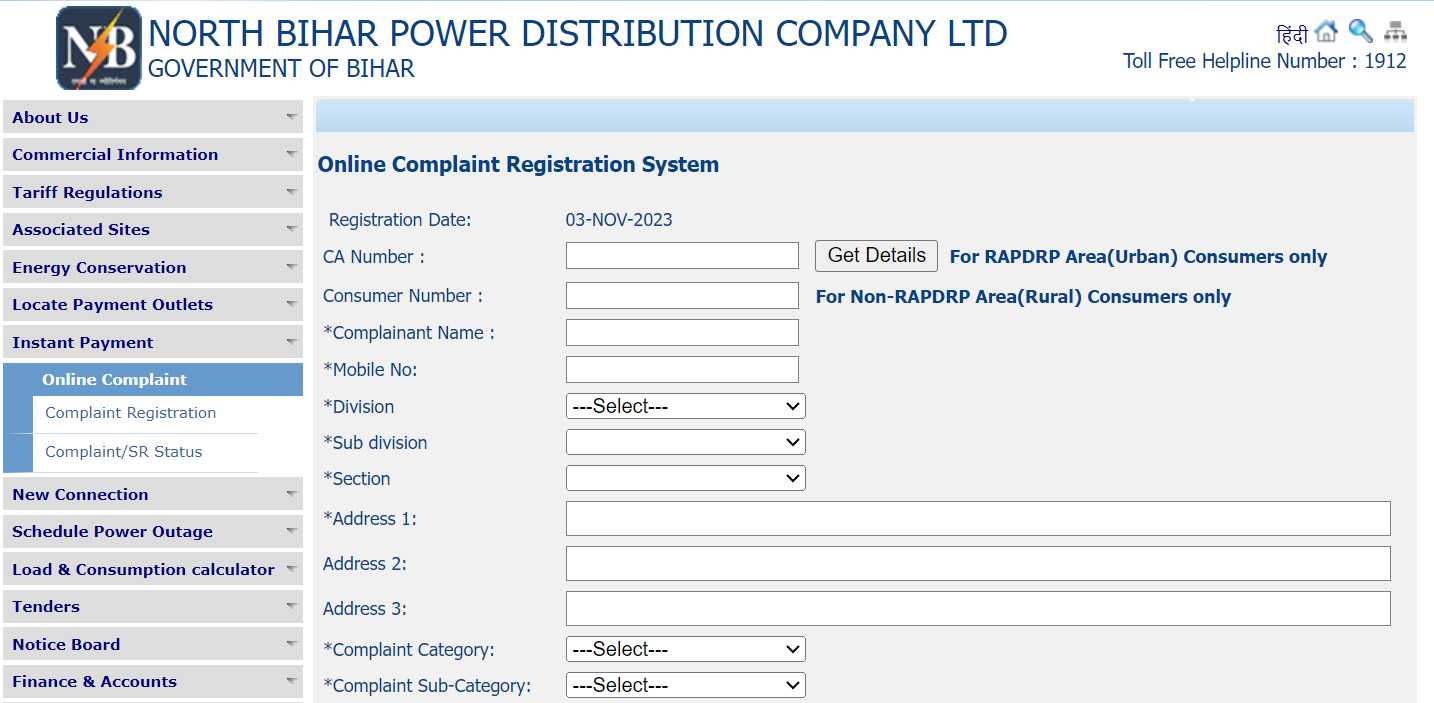Viewport: 1434px width, 703px height.
Task: Expand the New Connection menu arrow
Action: pyautogui.click(x=291, y=494)
